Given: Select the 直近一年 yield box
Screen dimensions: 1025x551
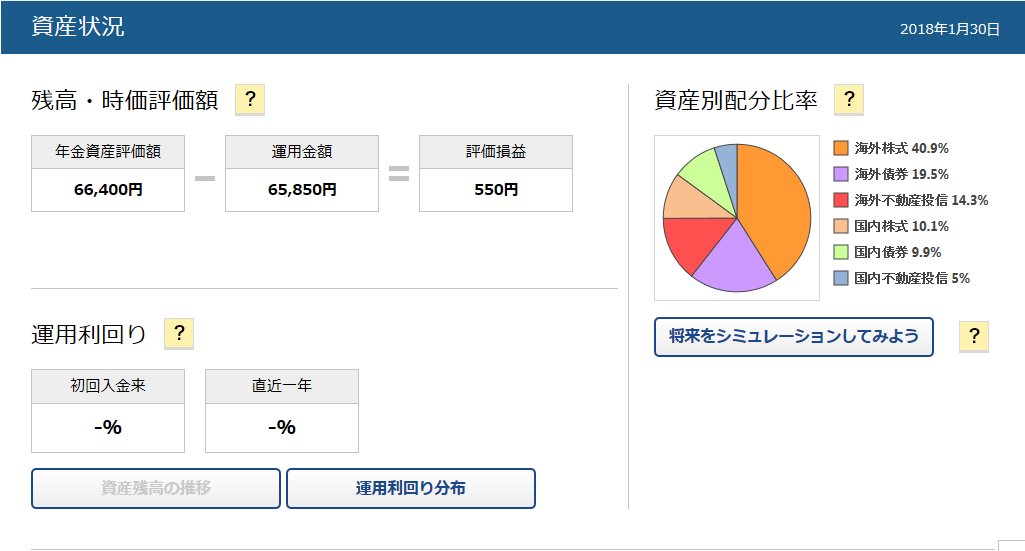Looking at the screenshot, I should 282,427.
